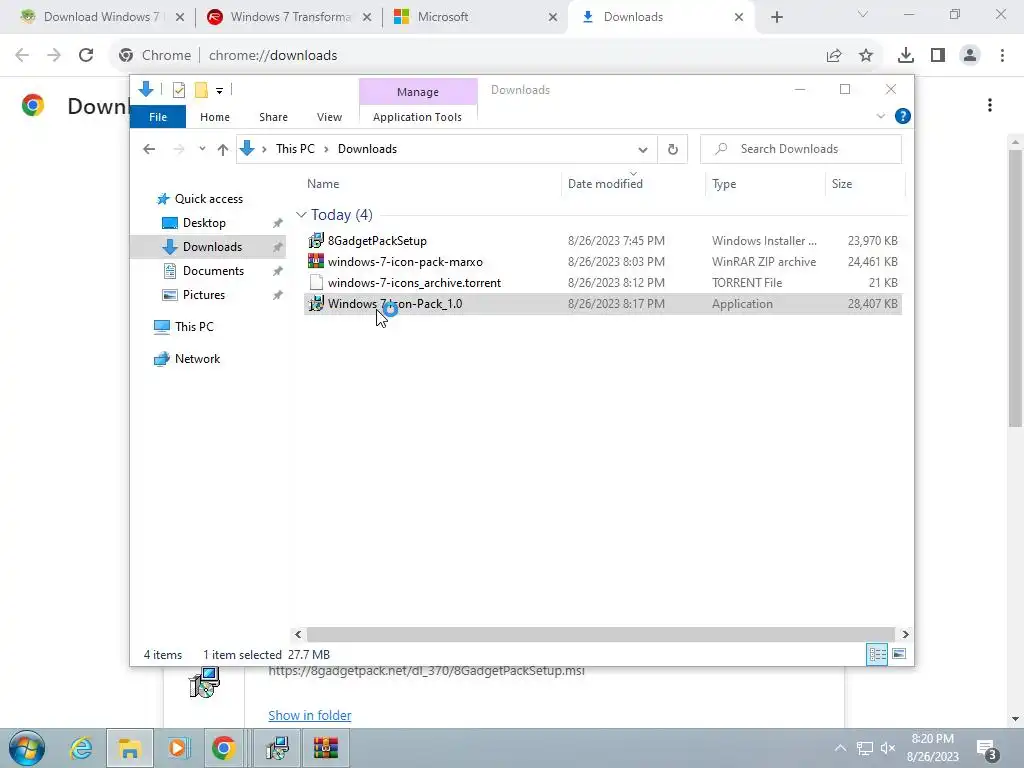Expand the Explorer ribbon chevron
Image resolution: width=1024 pixels, height=768 pixels.
point(880,116)
